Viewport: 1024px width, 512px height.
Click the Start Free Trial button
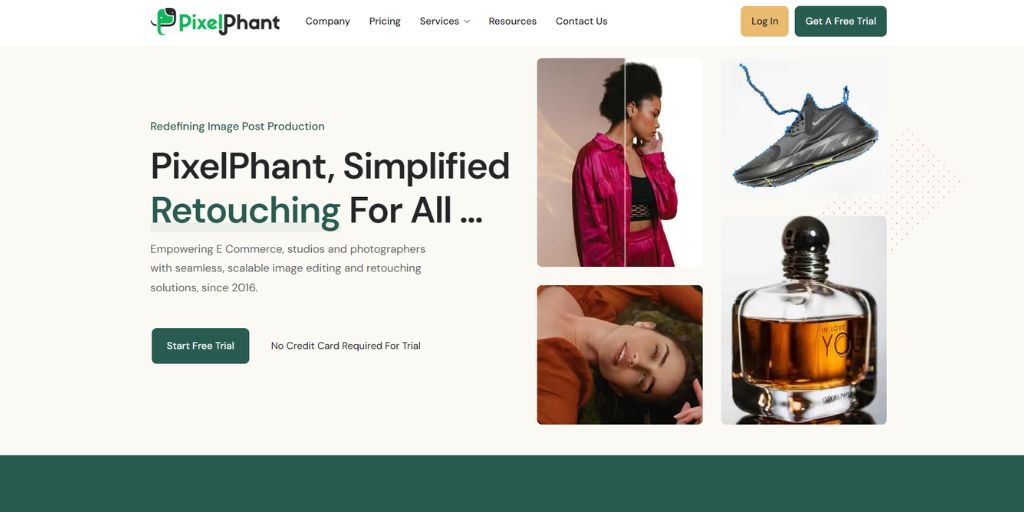tap(200, 345)
